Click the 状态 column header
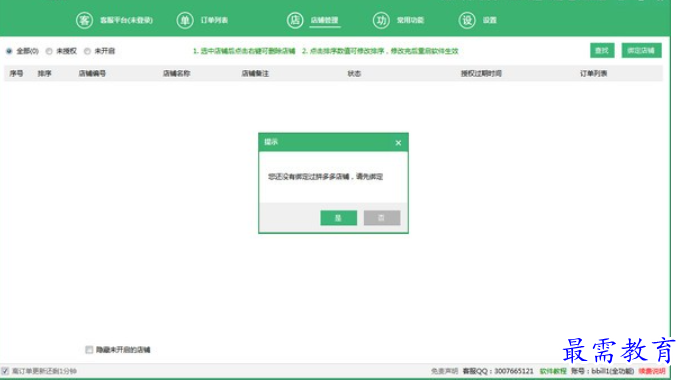The height and width of the screenshot is (382, 684). coord(354,74)
